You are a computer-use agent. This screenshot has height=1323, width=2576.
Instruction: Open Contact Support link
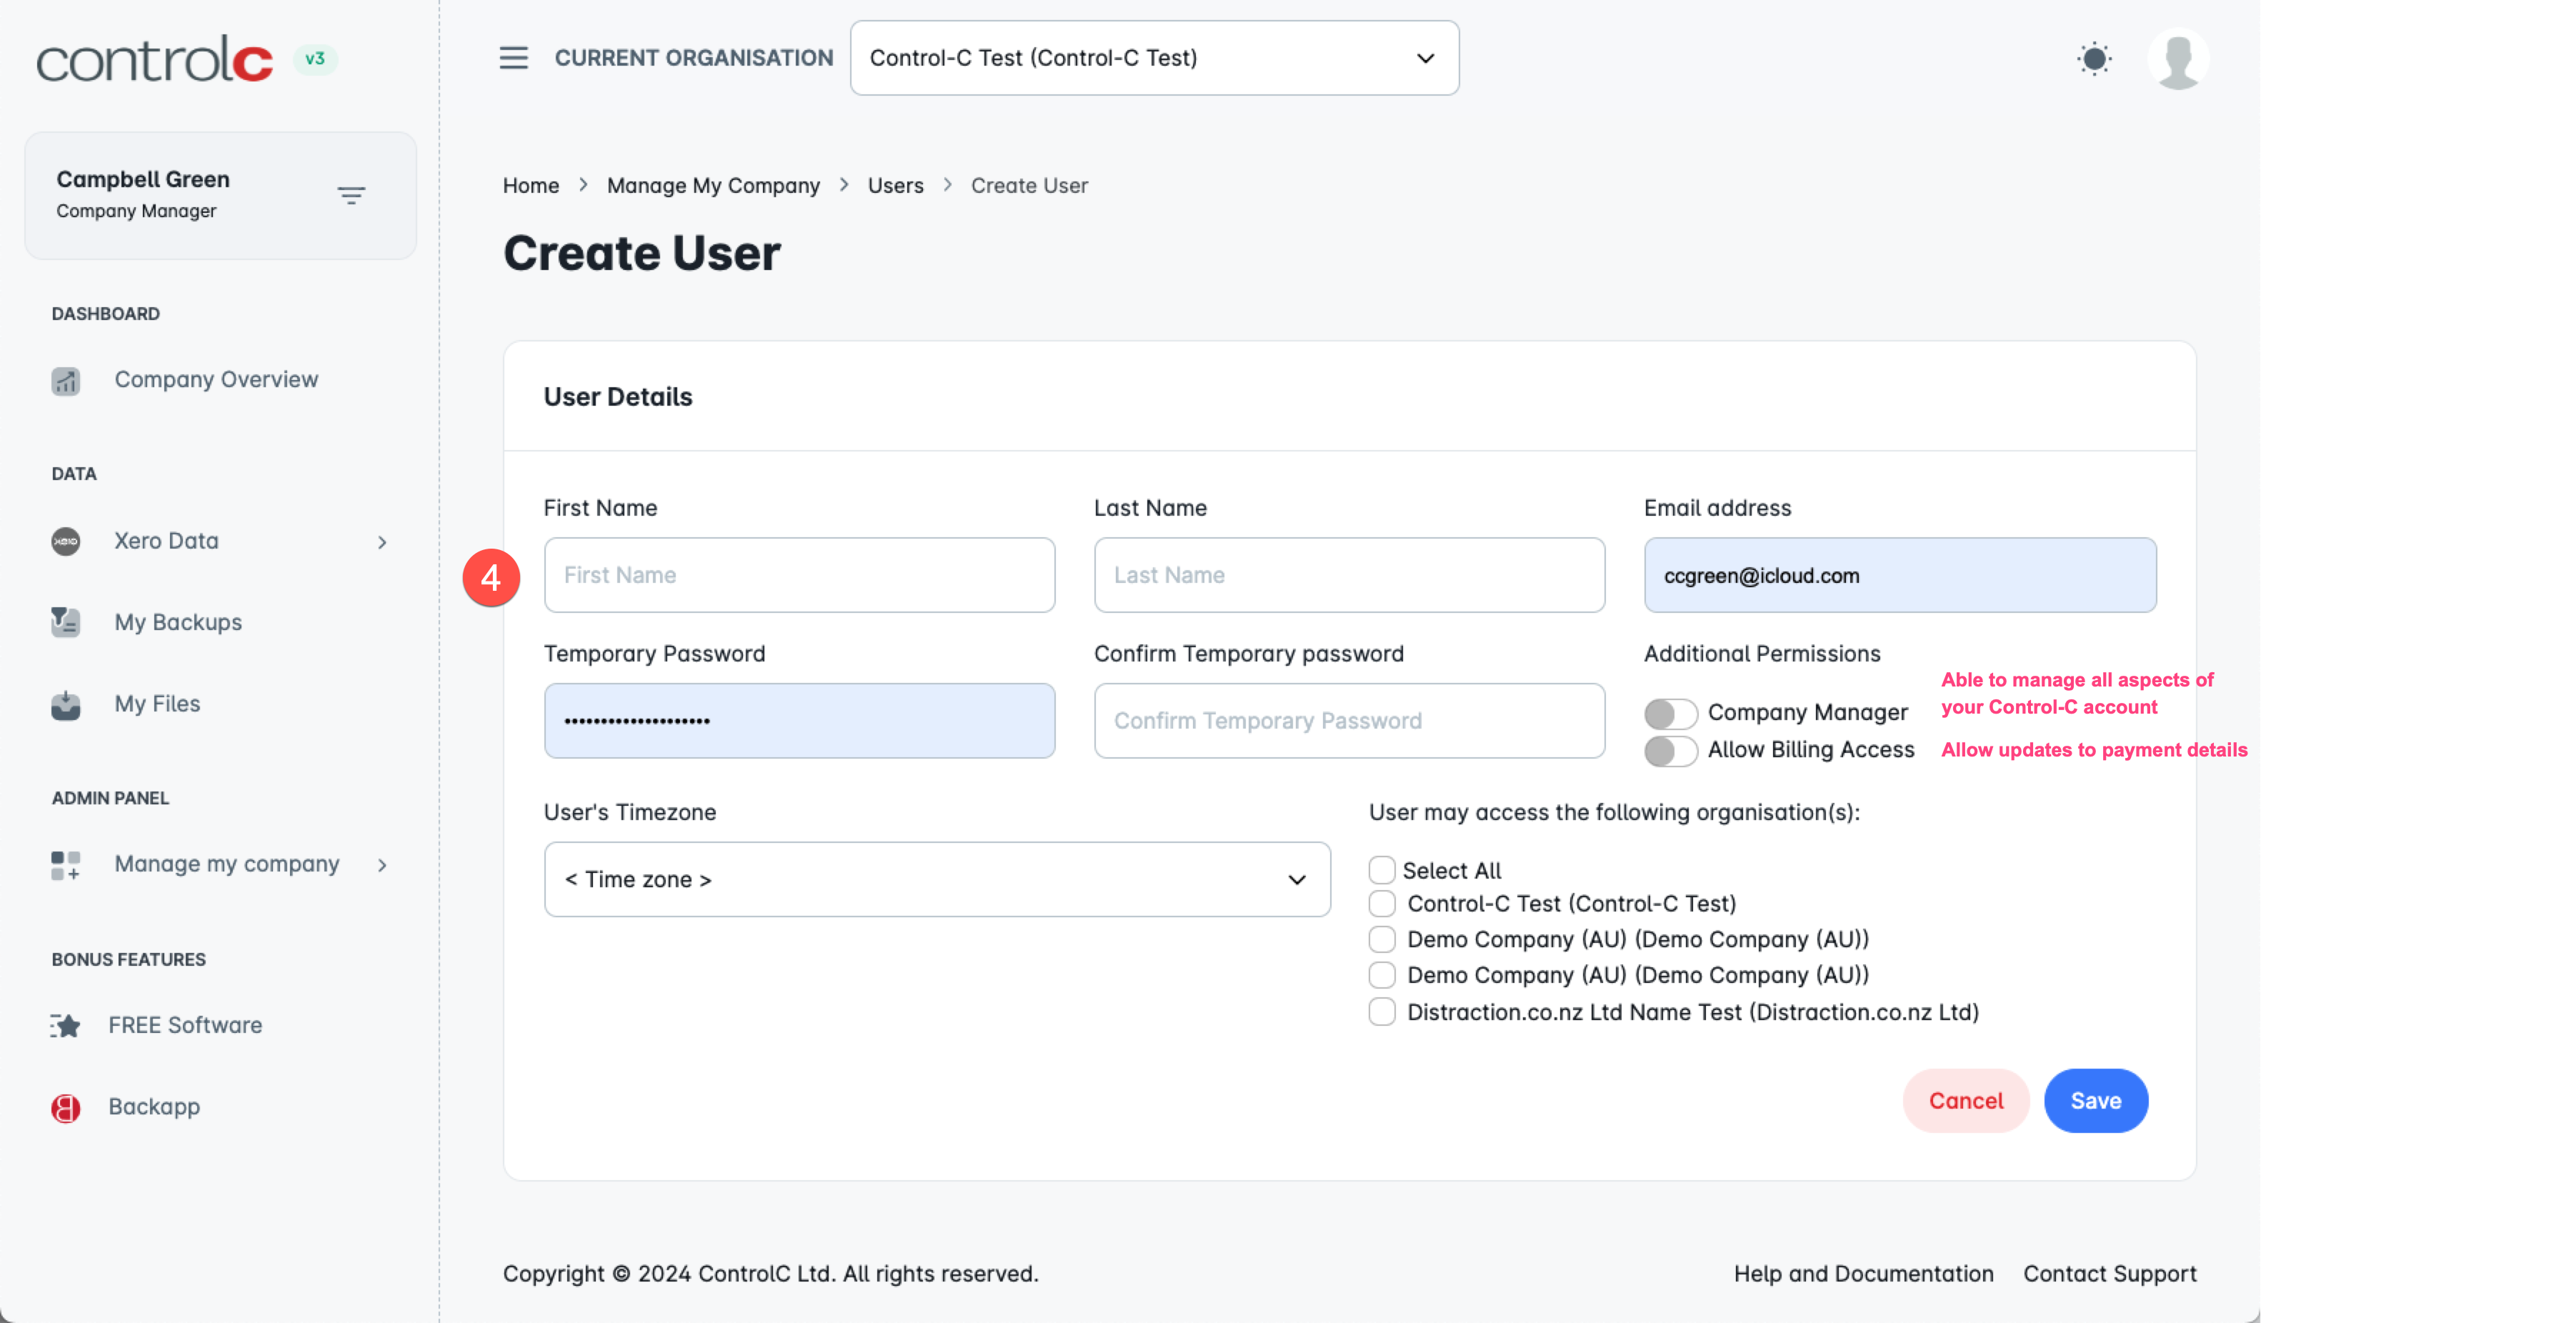coord(2110,1274)
